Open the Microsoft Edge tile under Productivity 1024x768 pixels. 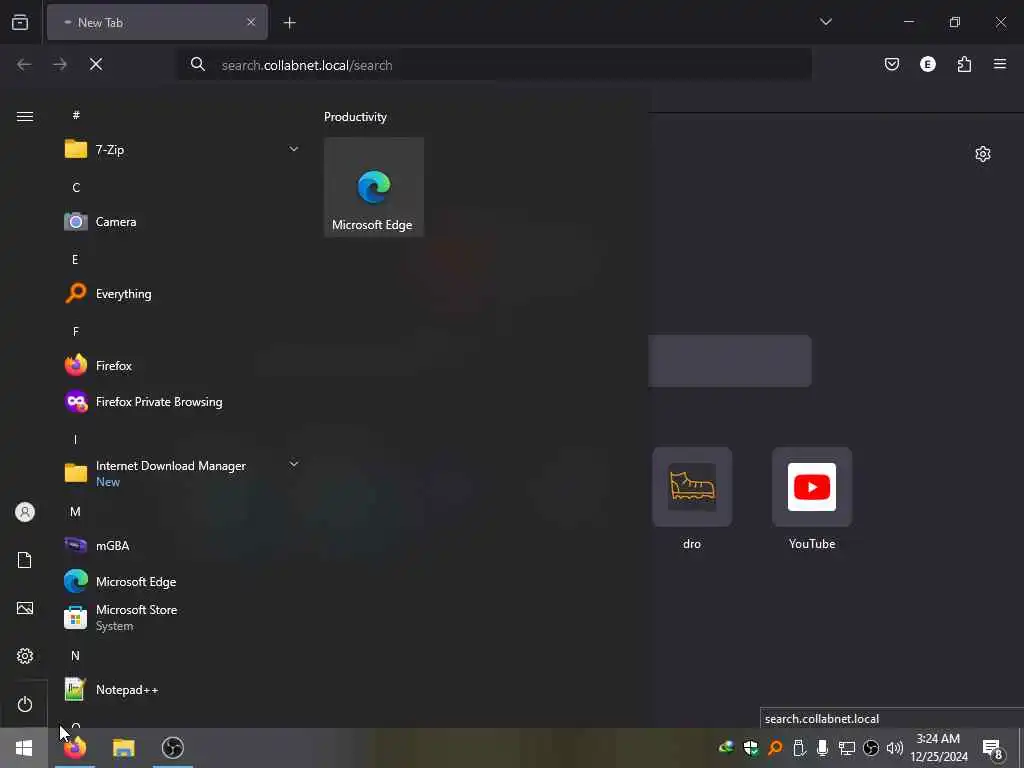[x=374, y=187]
